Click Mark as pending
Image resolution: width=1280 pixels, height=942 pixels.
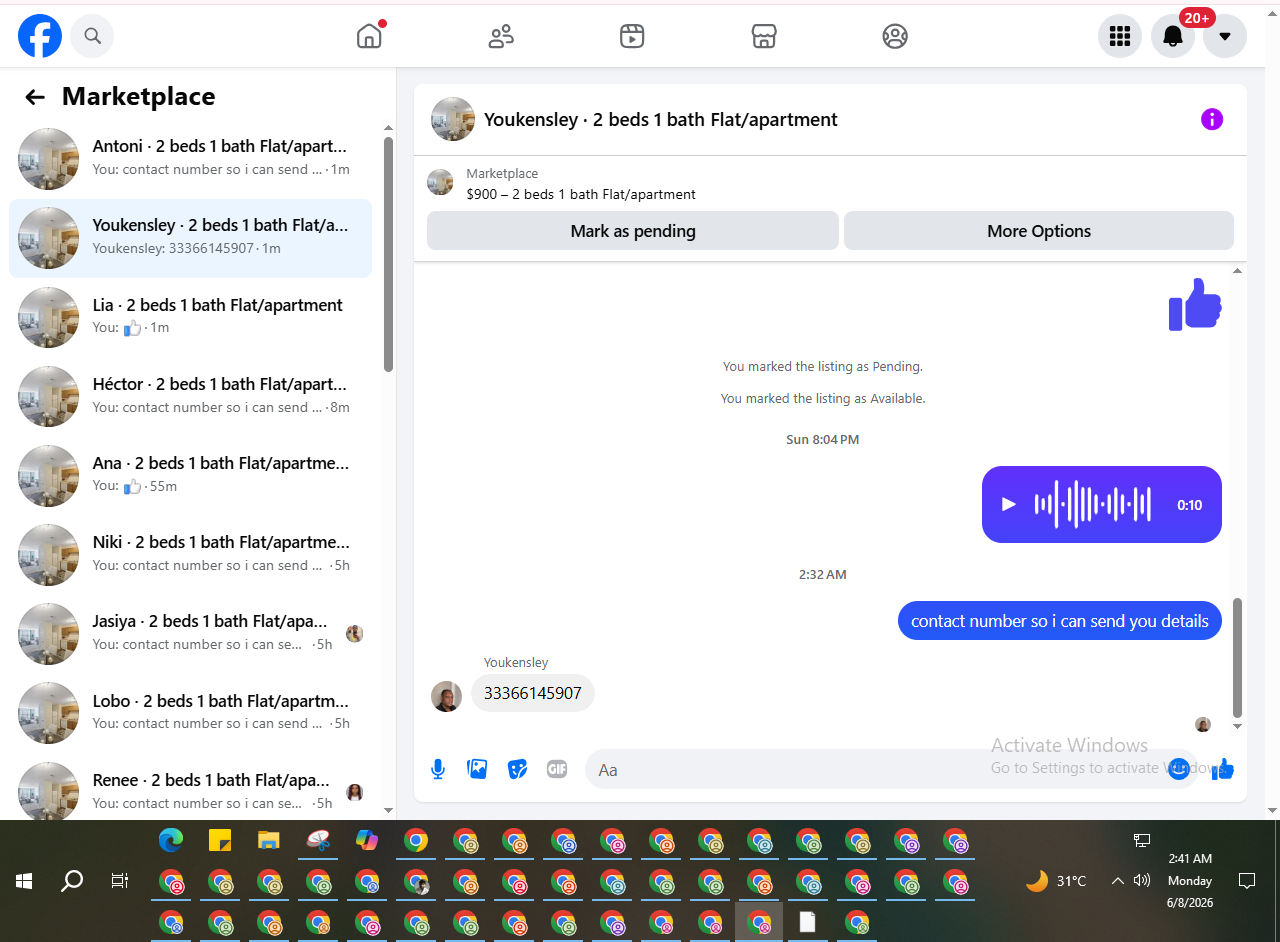[x=633, y=231]
